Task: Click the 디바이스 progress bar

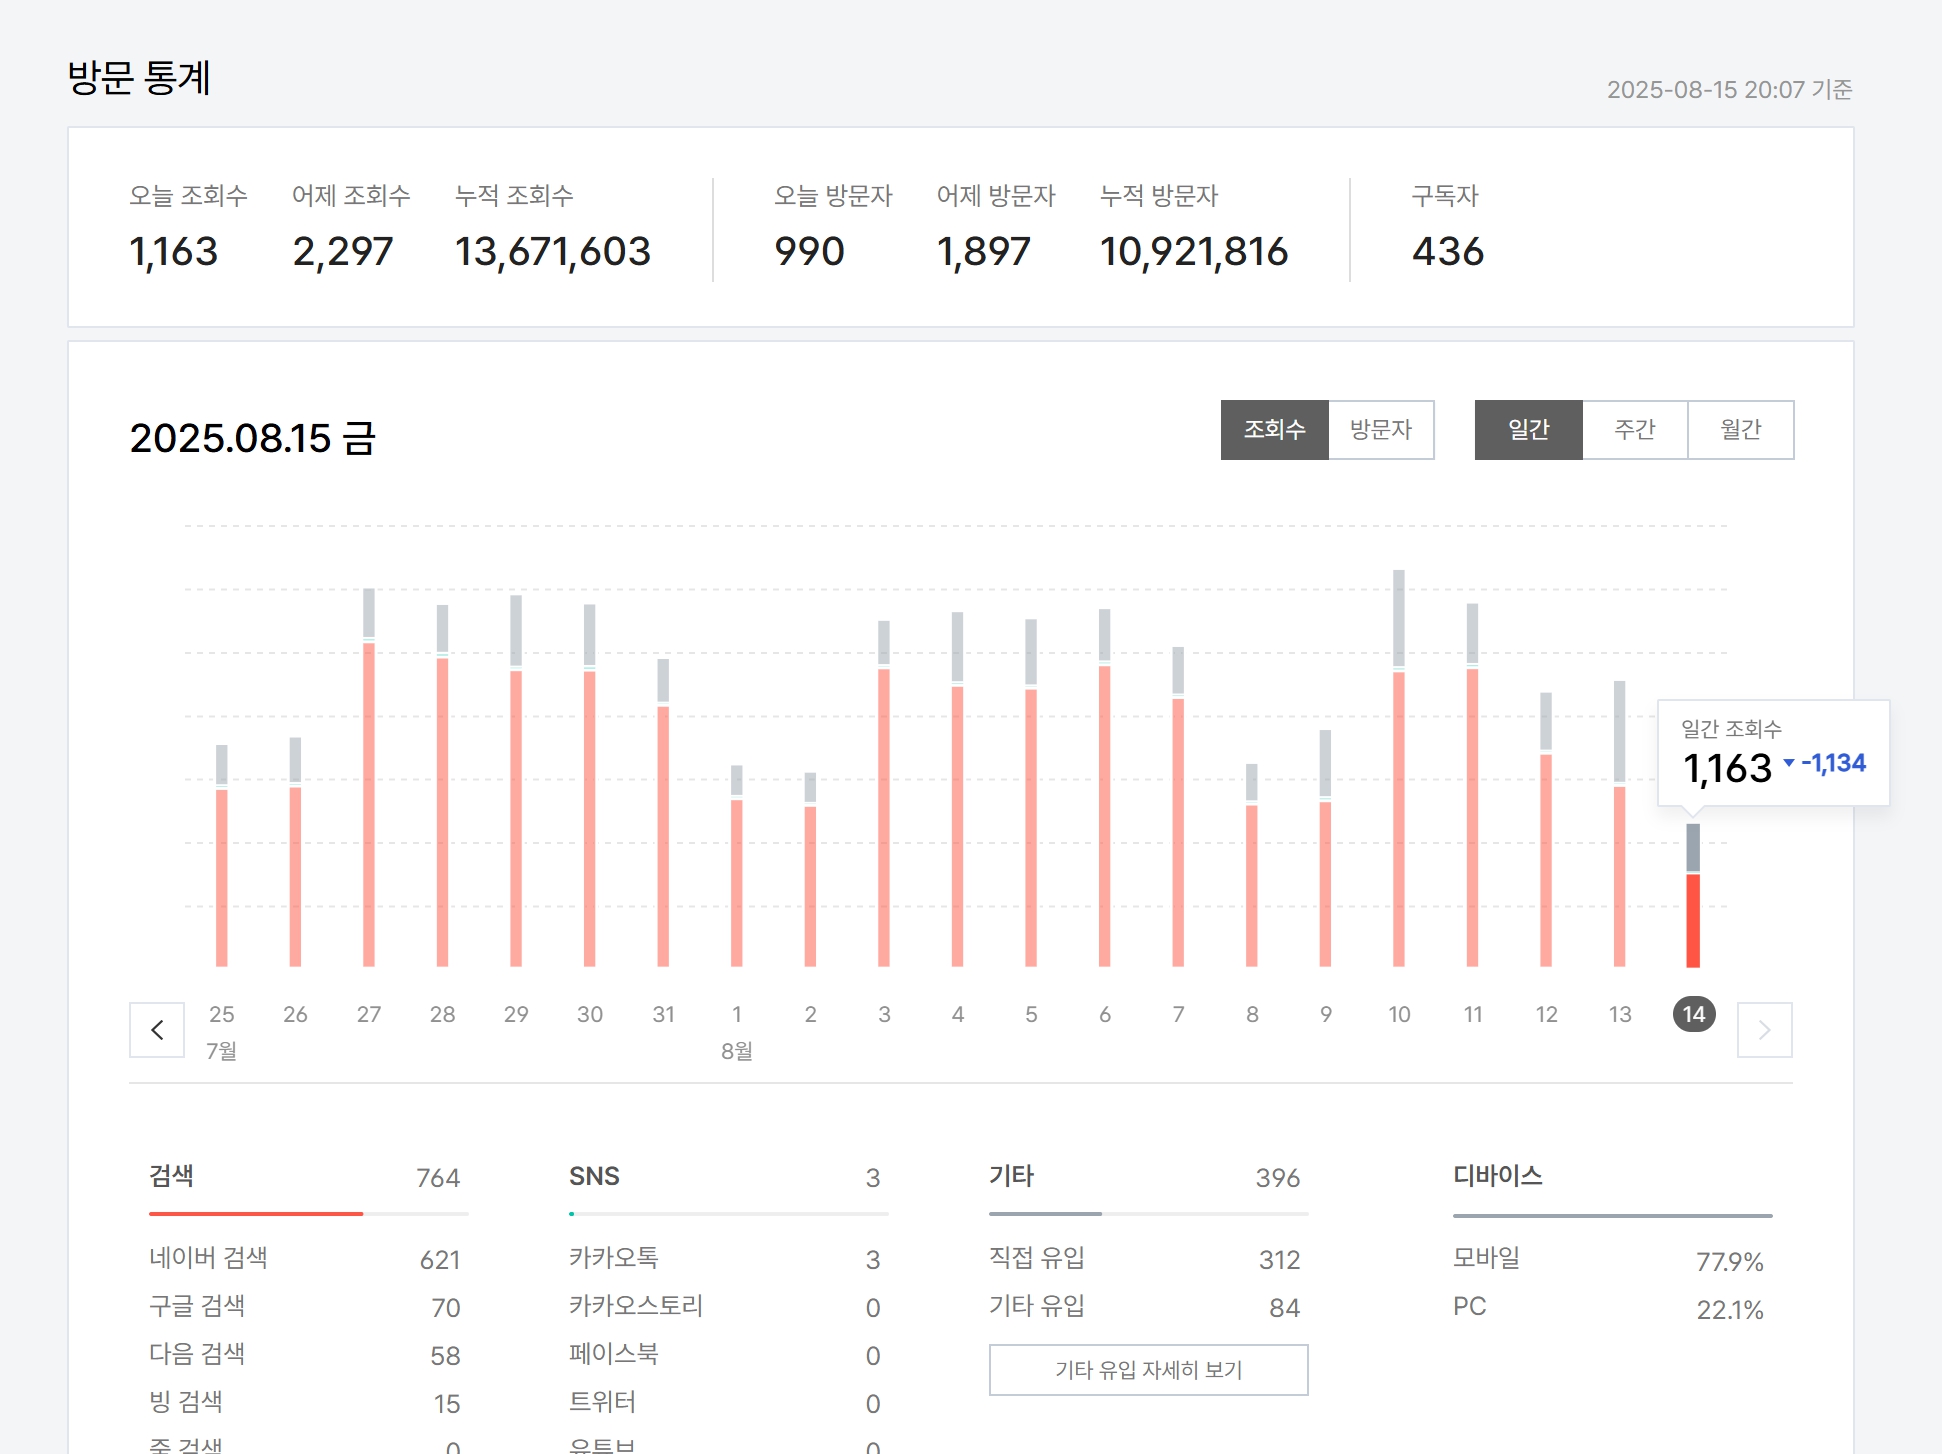Action: click(x=1612, y=1215)
